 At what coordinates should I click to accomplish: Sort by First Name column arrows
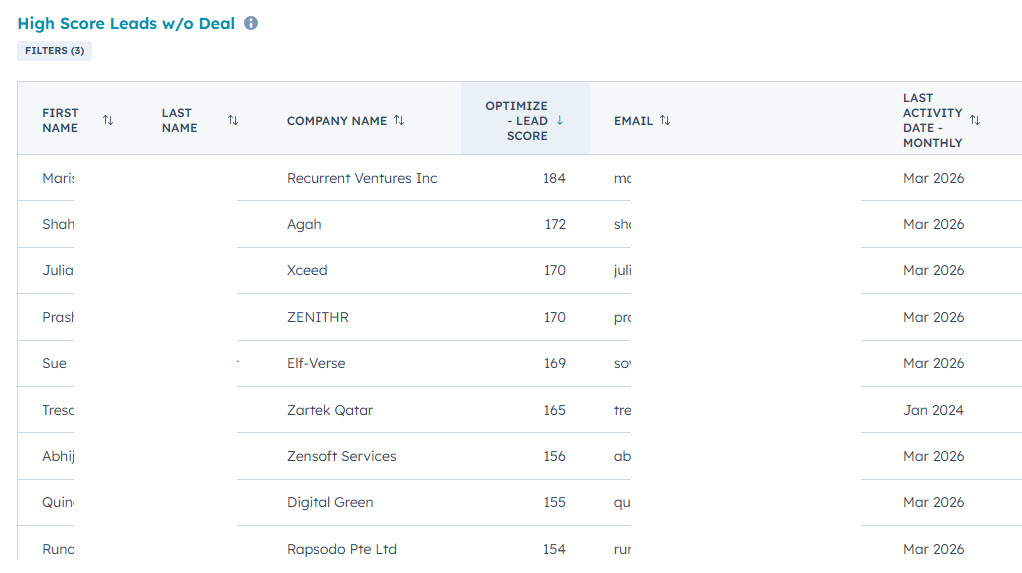(x=108, y=121)
